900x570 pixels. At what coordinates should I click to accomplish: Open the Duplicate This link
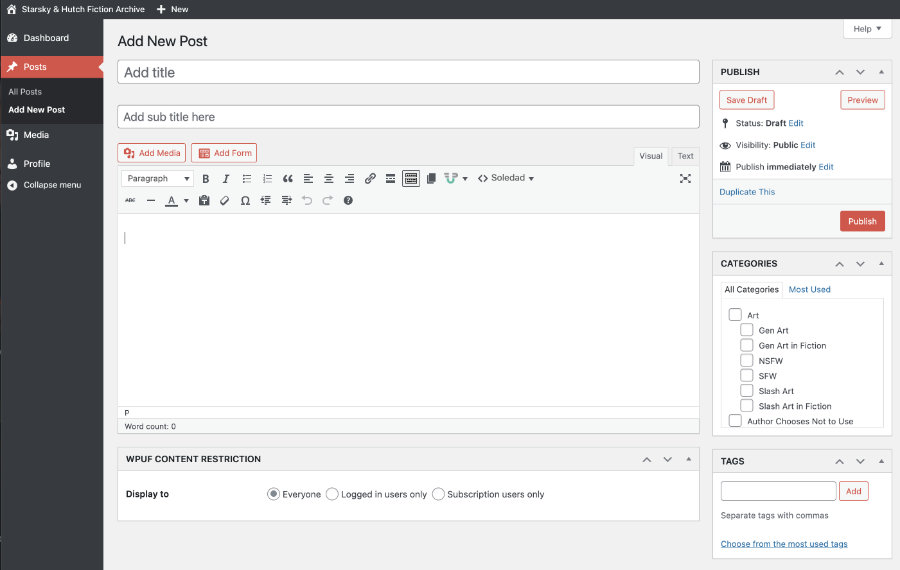[x=747, y=192]
